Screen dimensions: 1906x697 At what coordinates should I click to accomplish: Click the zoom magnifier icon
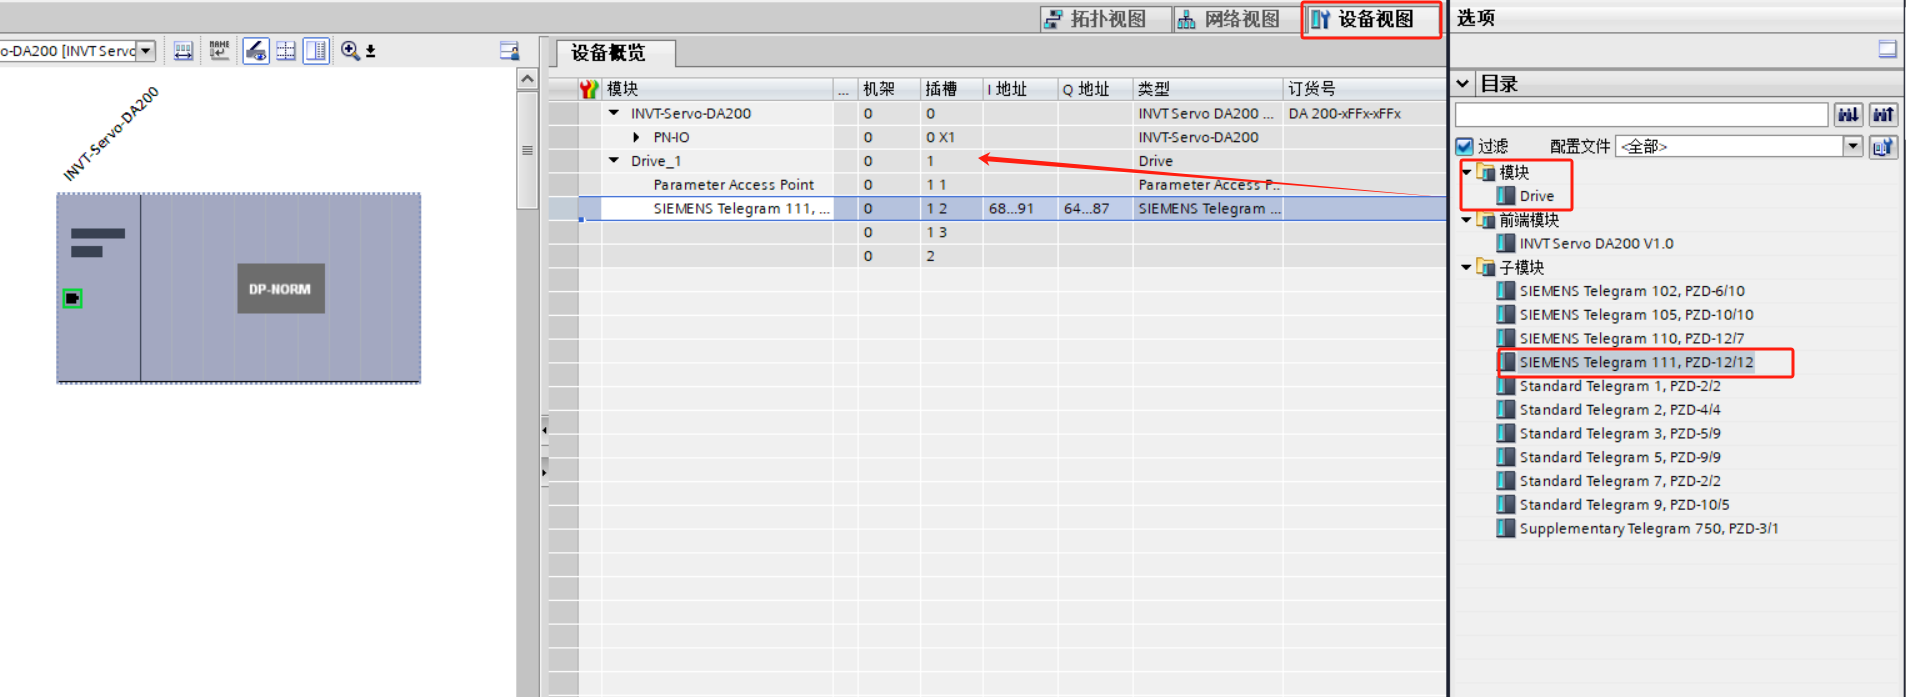(350, 51)
